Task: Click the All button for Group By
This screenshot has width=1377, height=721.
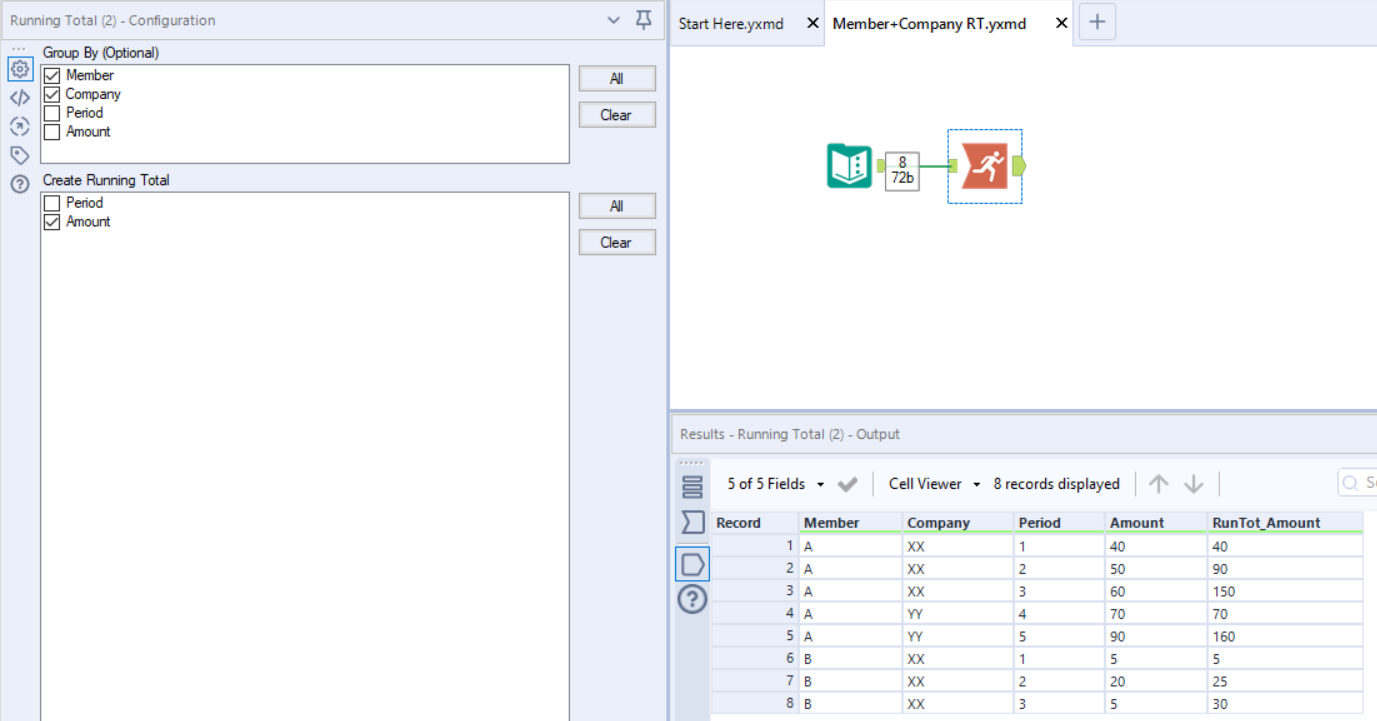Action: coord(616,78)
